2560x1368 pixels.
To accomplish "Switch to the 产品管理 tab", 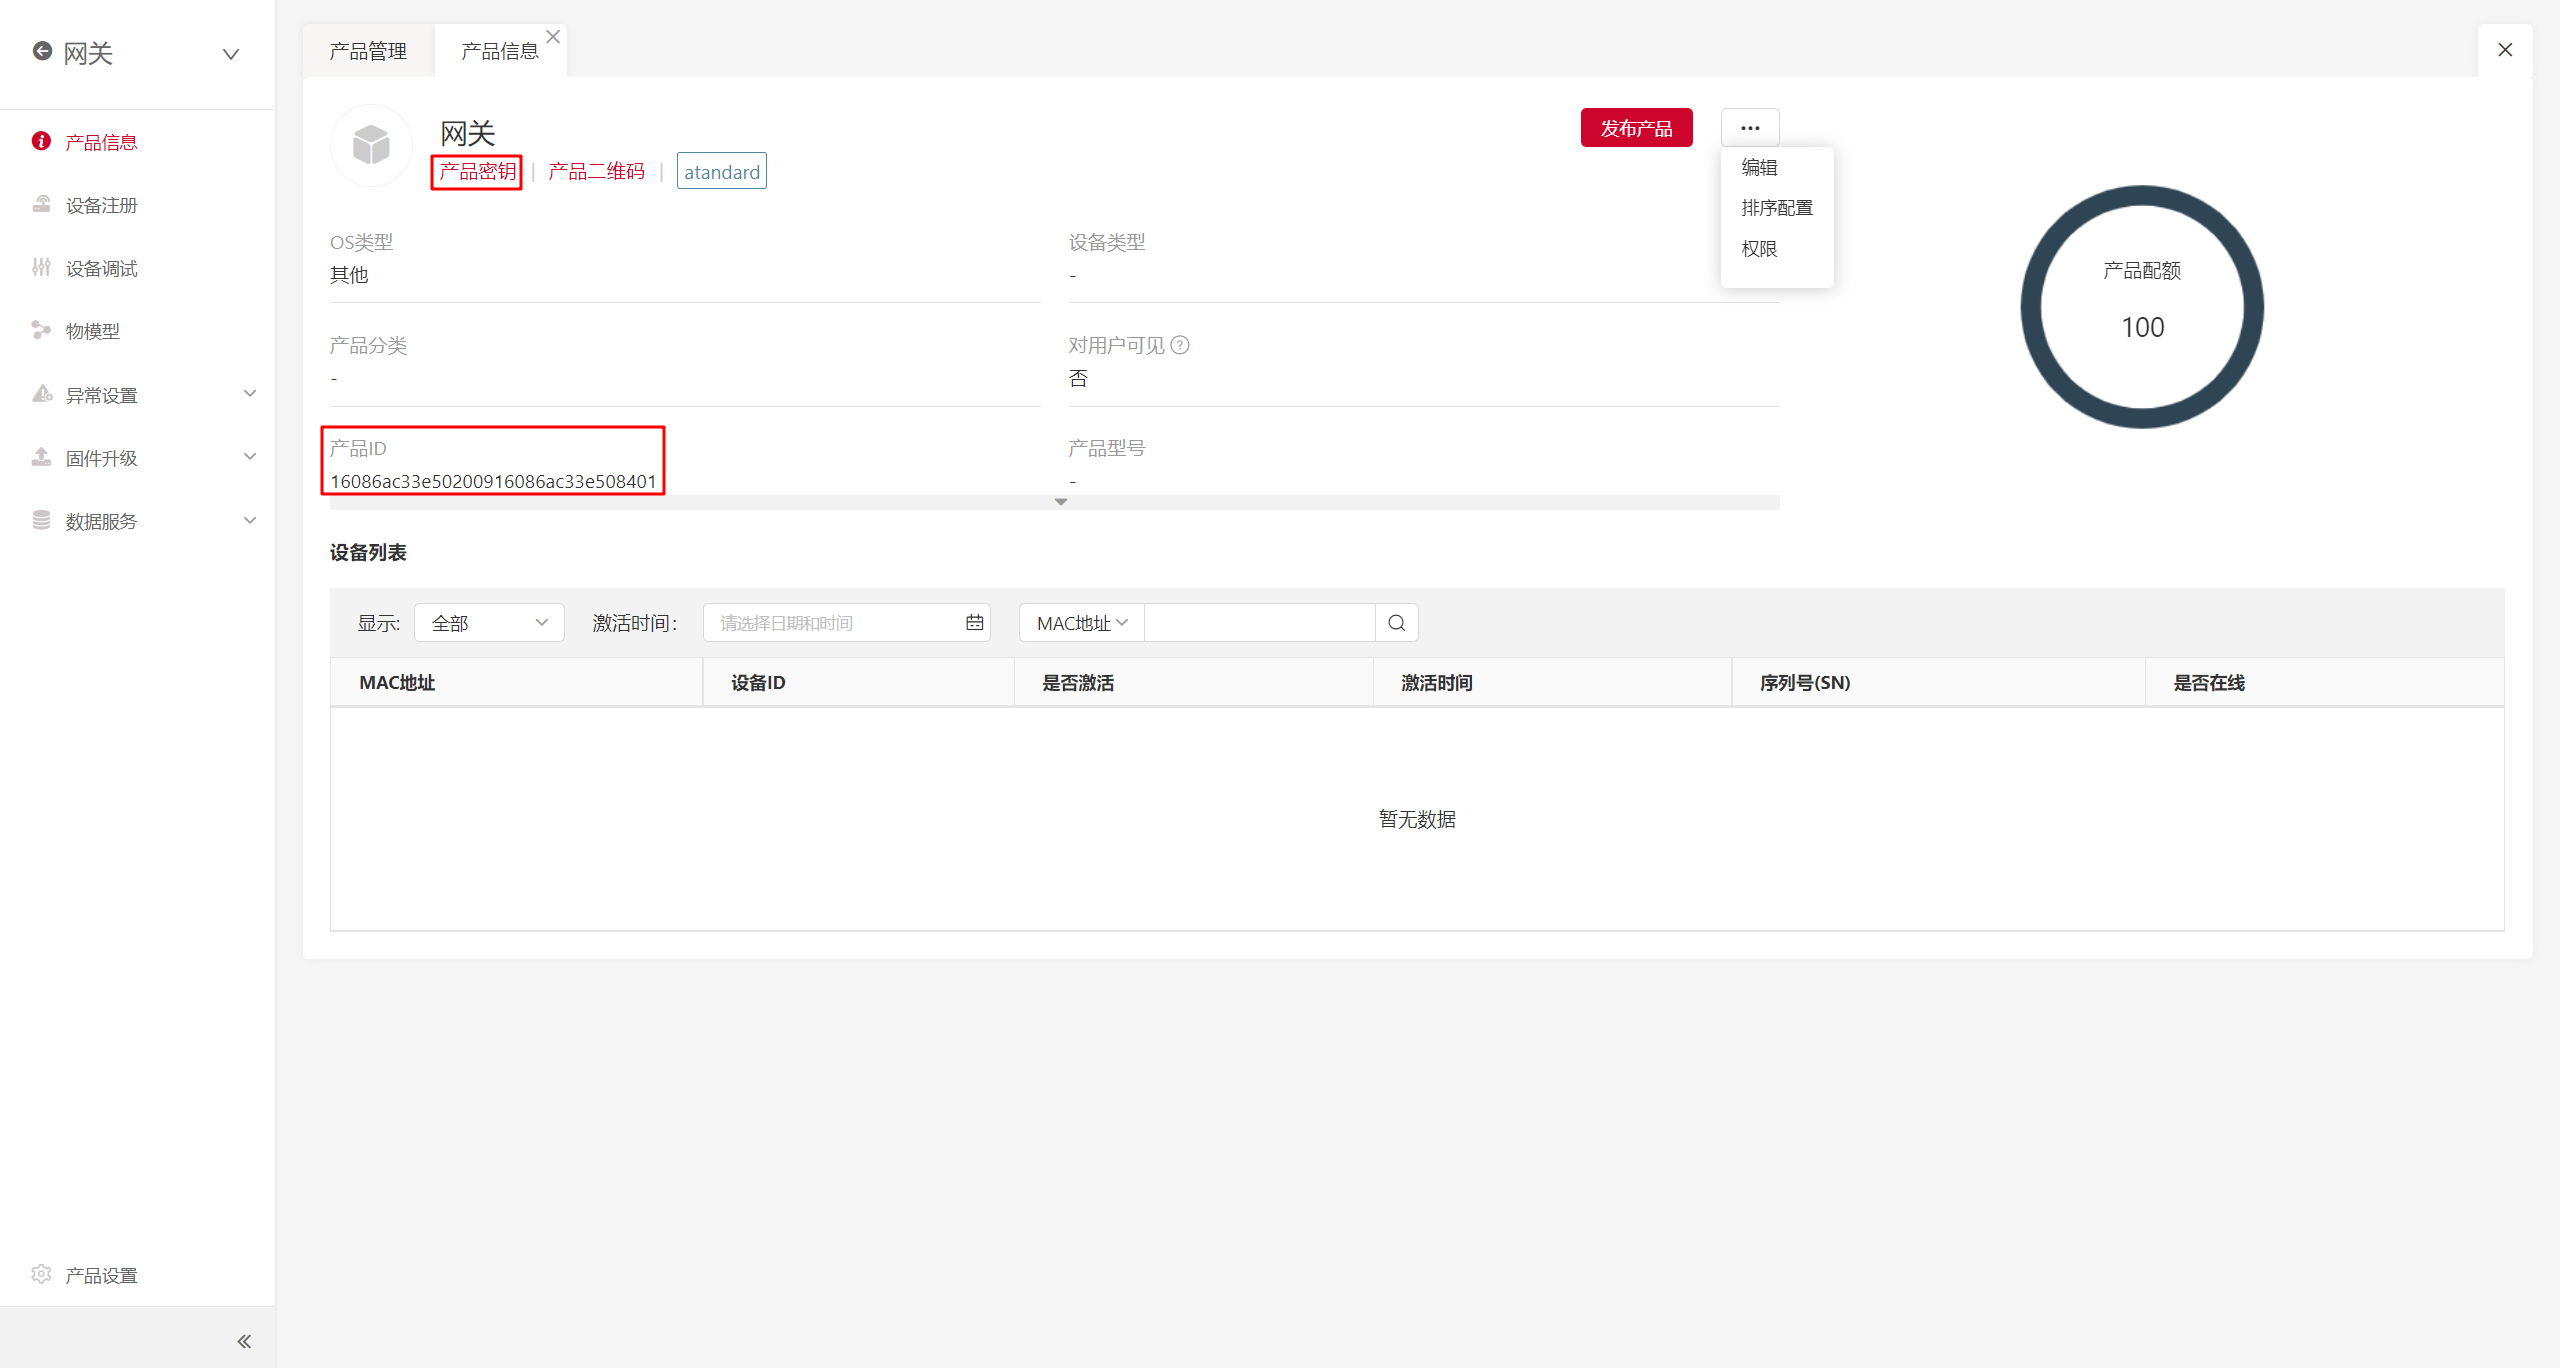I will click(x=368, y=51).
